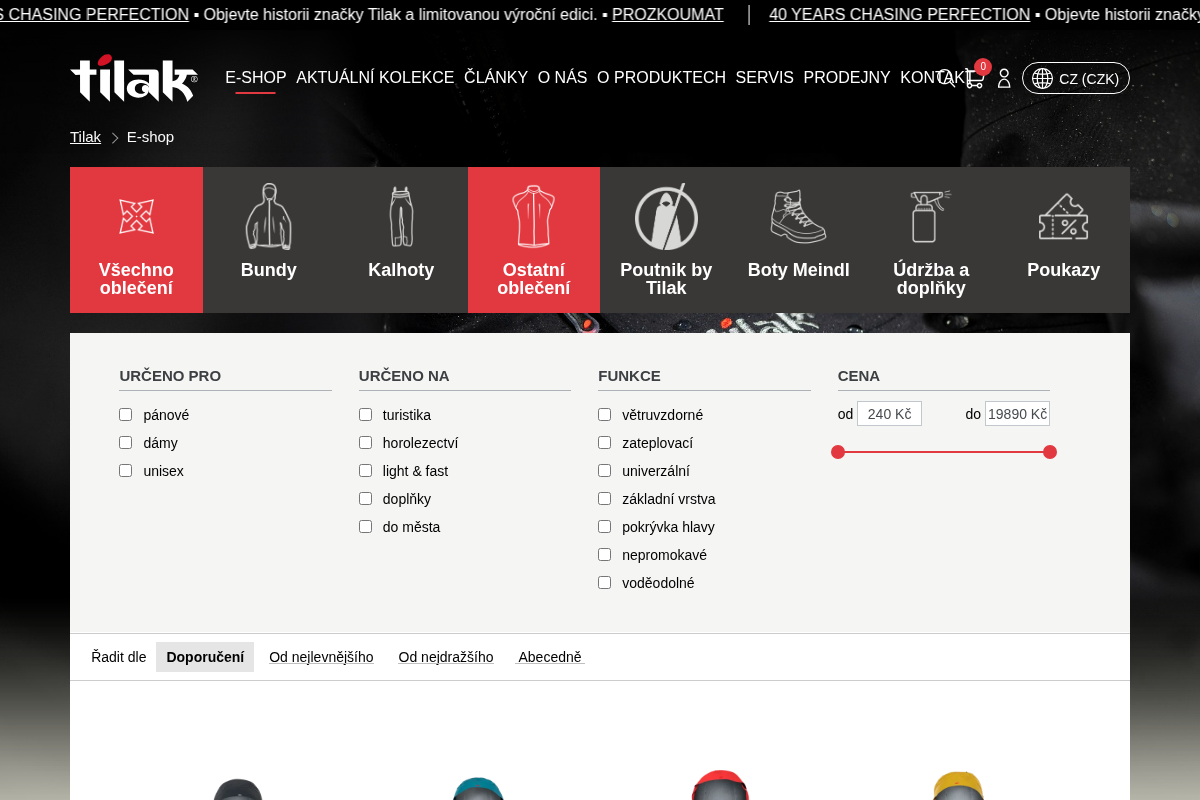Check the pánové filter checkbox
Image resolution: width=1200 pixels, height=800 pixels.
click(x=126, y=415)
